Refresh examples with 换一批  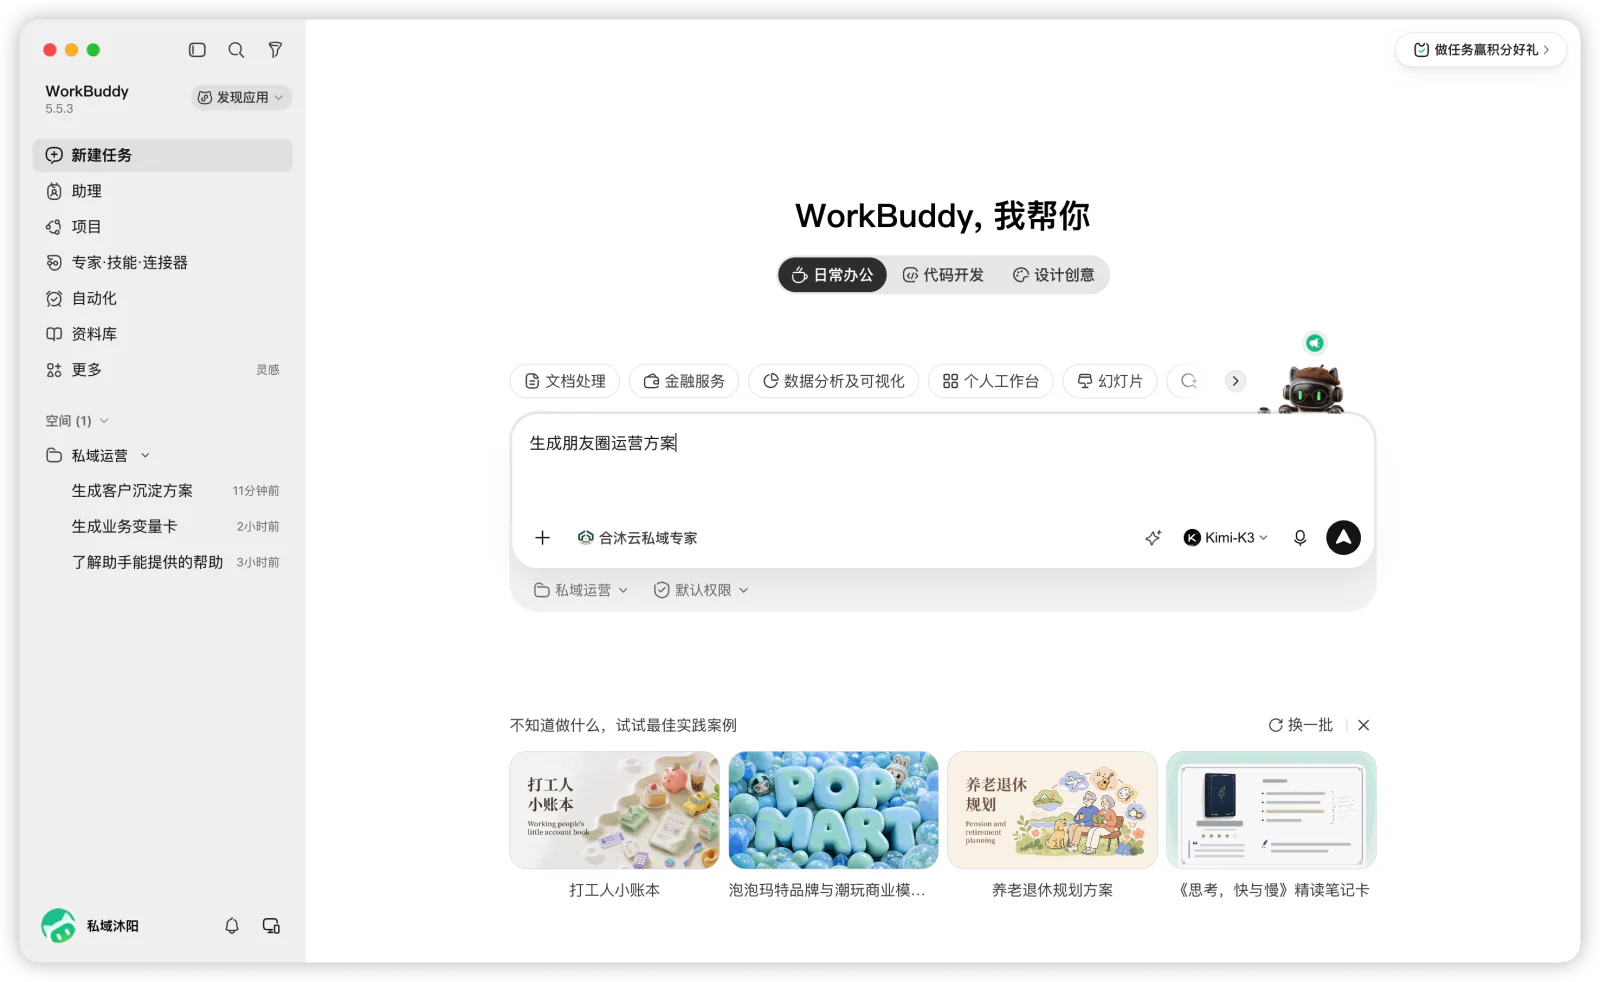[x=1301, y=725]
